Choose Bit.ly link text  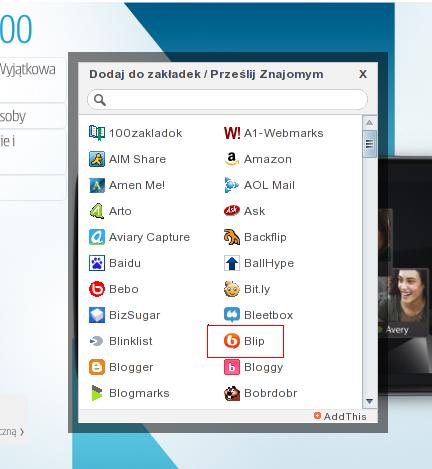[x=257, y=289]
